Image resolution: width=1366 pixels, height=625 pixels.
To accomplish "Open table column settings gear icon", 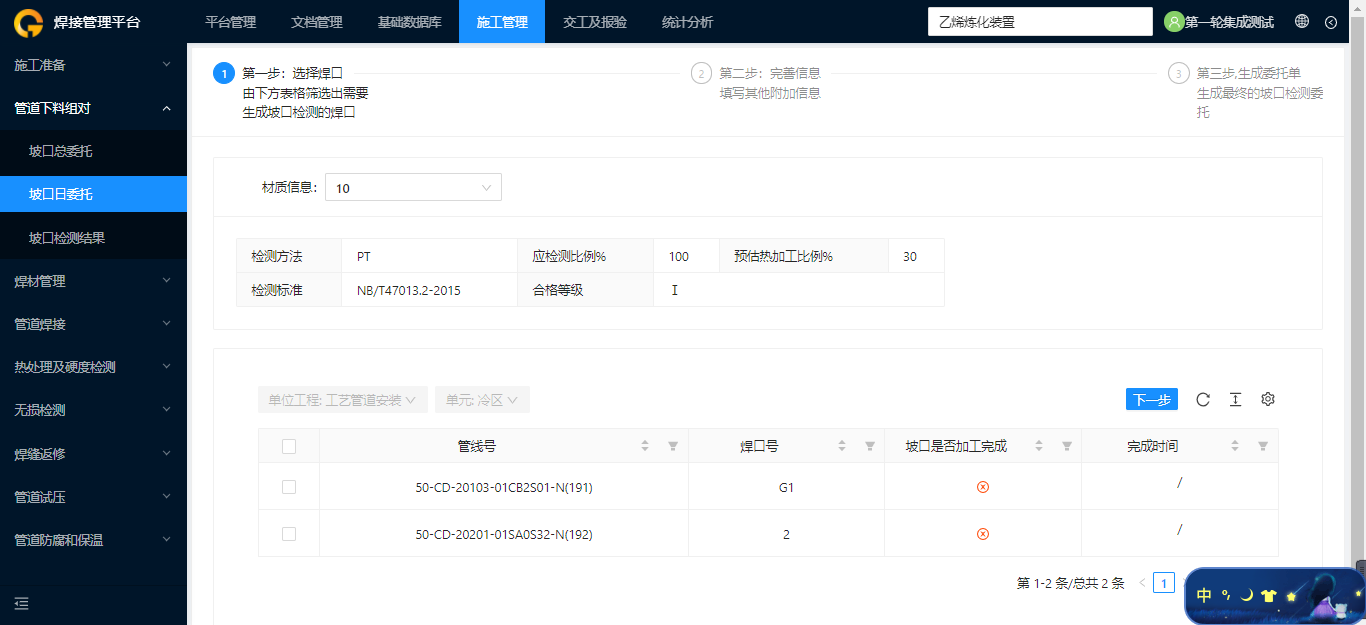I will click(1268, 399).
